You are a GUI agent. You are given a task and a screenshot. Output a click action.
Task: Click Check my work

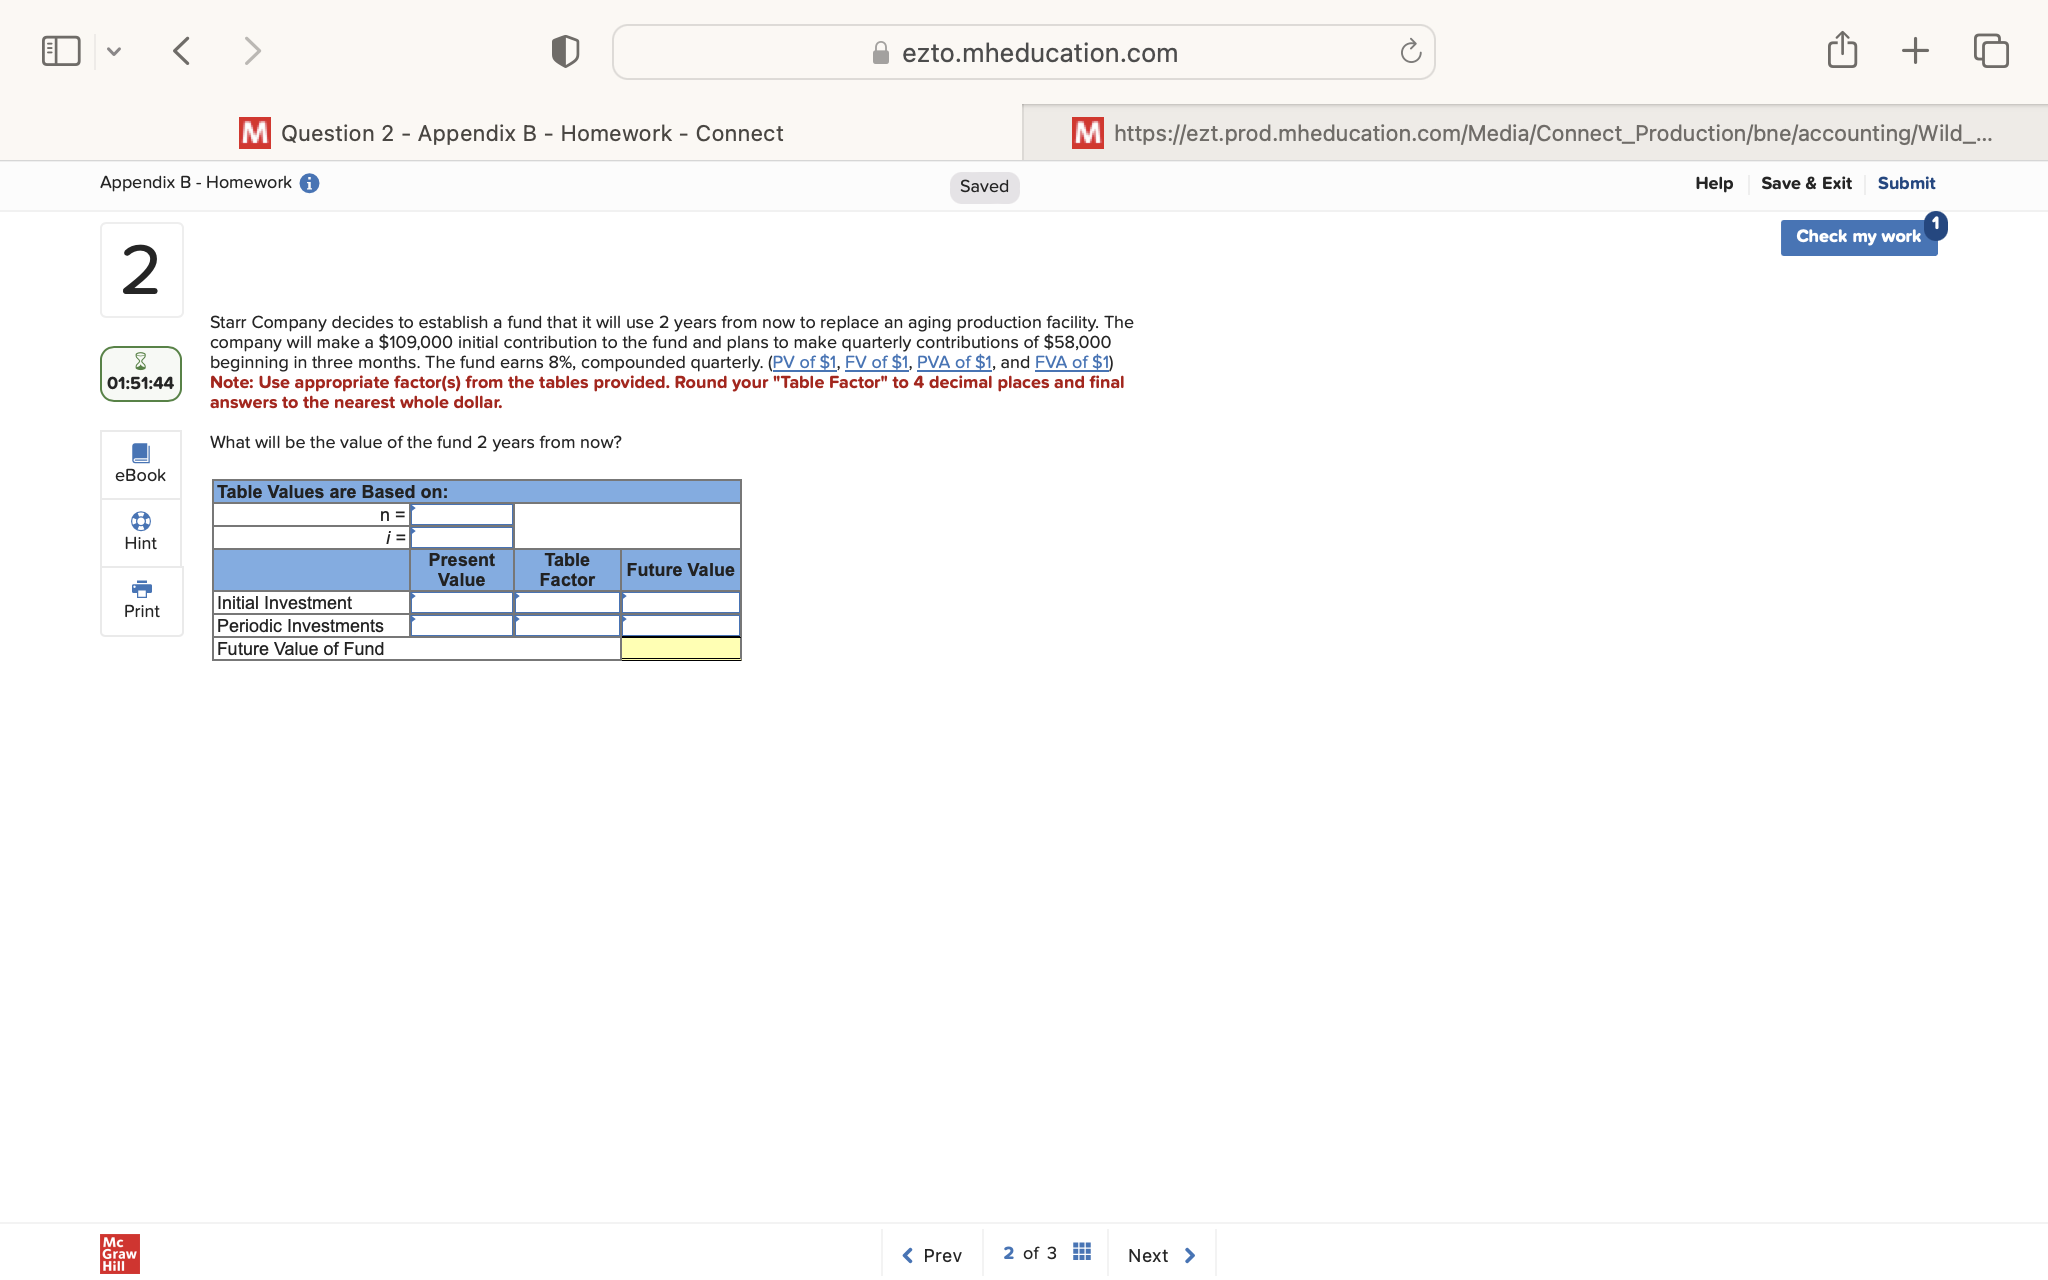[x=1858, y=236]
